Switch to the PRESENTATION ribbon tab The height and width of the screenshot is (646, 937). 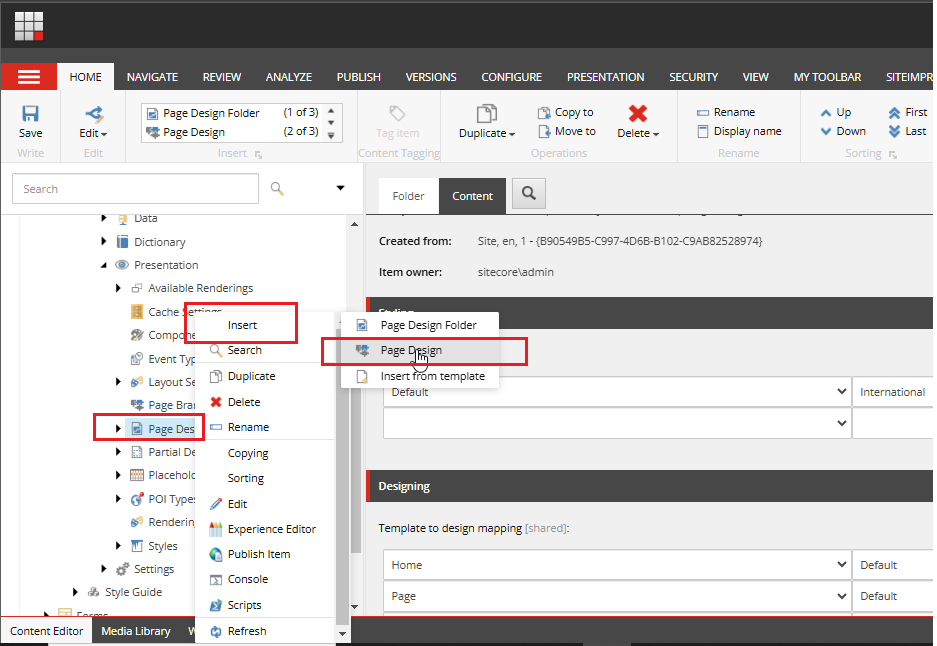tap(605, 77)
